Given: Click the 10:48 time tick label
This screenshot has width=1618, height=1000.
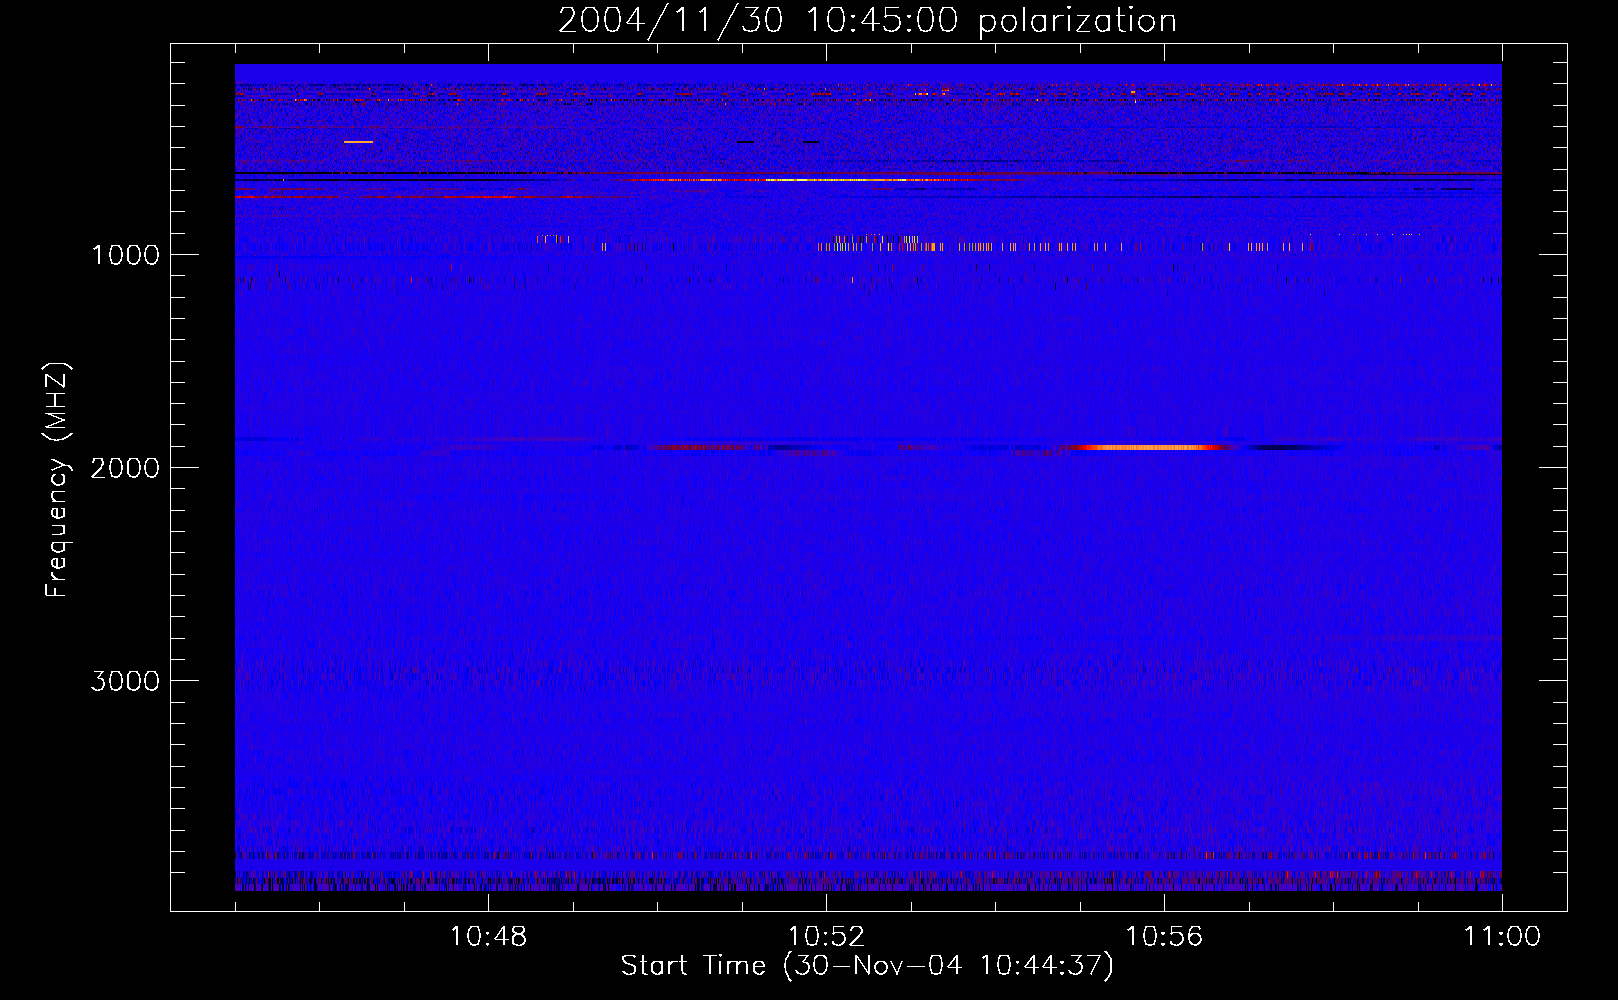Looking at the screenshot, I should tap(488, 937).
